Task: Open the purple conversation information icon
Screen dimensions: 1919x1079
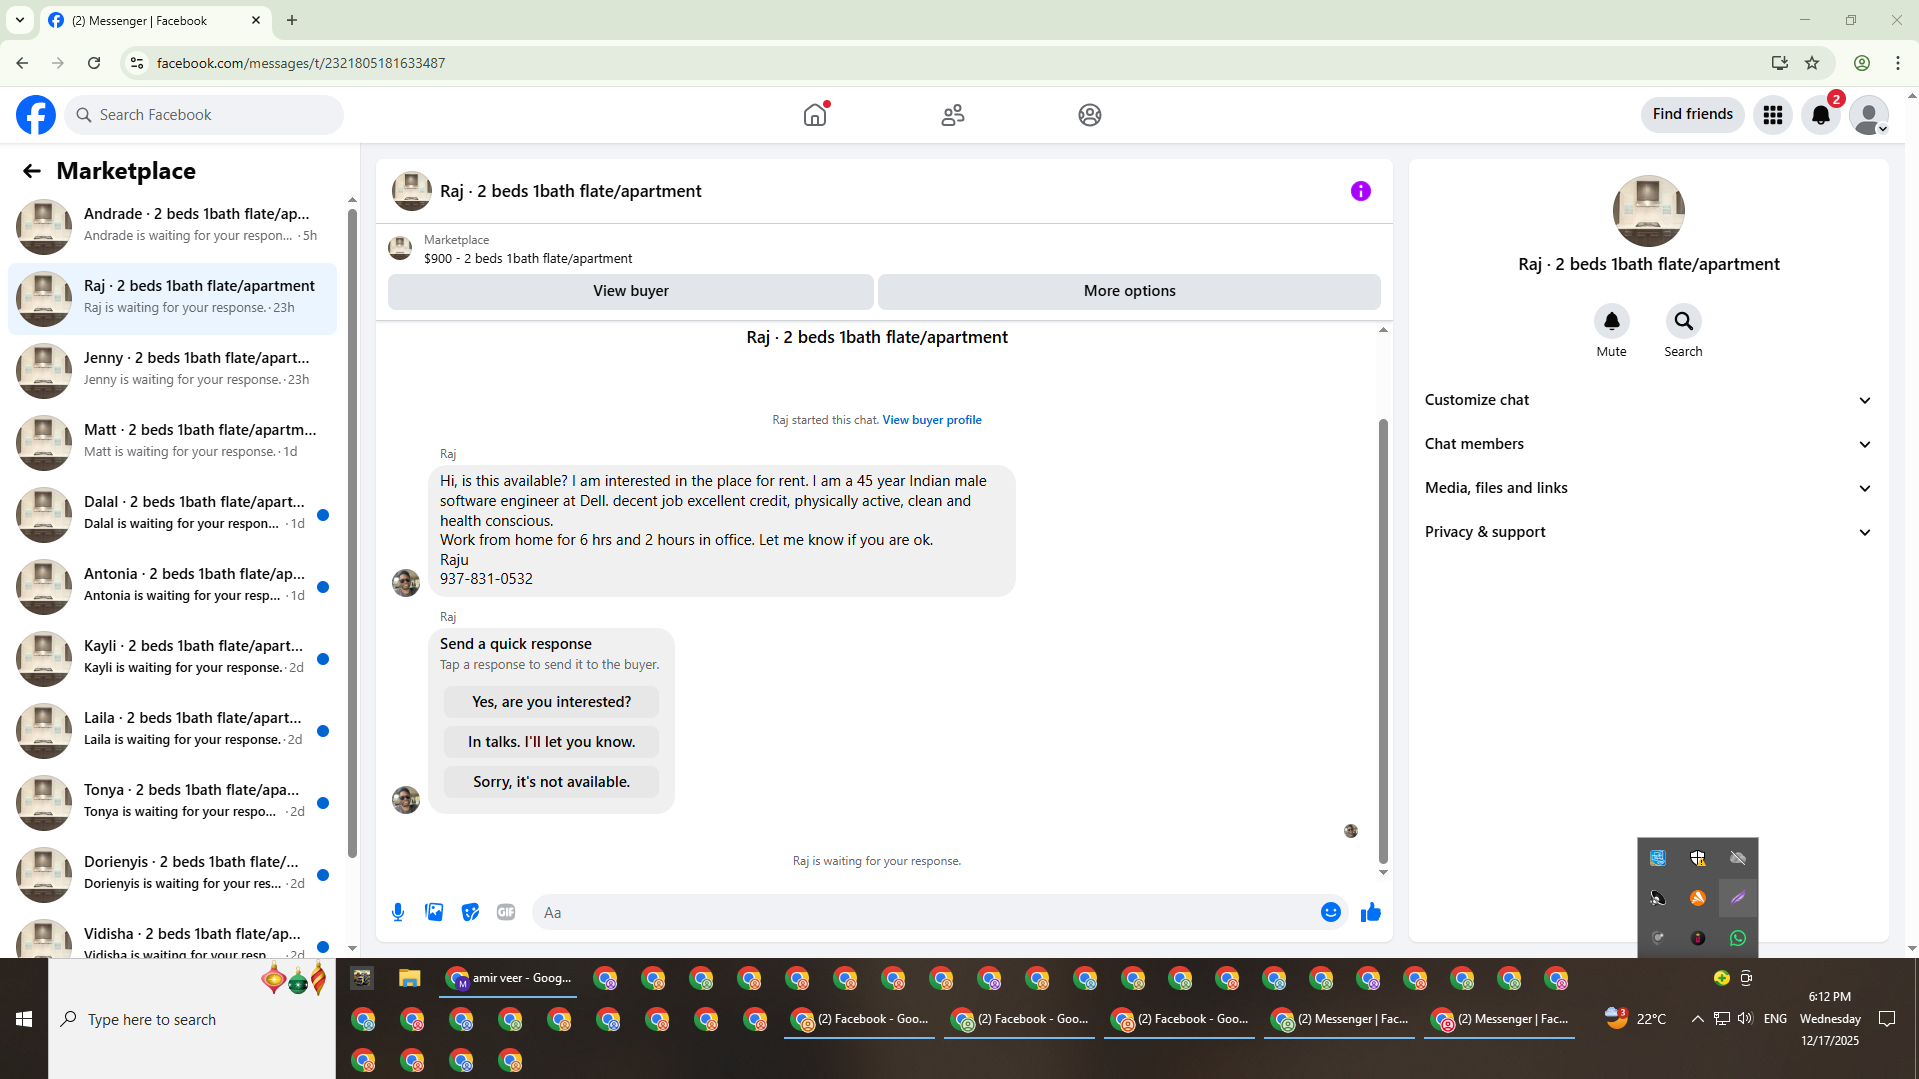Action: (1361, 191)
